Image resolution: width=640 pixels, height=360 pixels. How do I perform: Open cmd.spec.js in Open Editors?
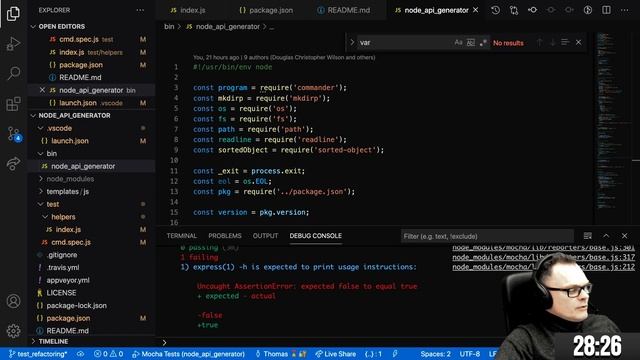[x=79, y=40]
